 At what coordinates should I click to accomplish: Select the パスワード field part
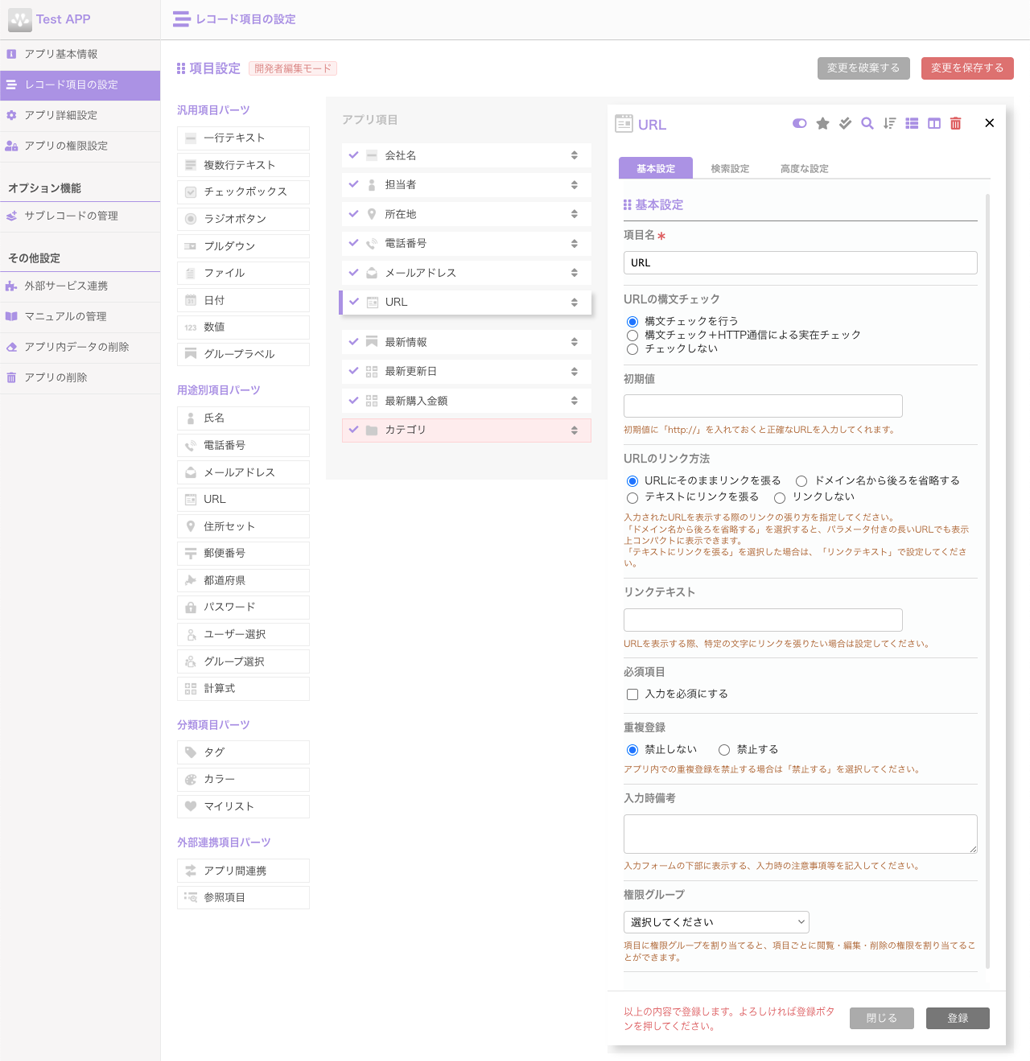coord(243,607)
